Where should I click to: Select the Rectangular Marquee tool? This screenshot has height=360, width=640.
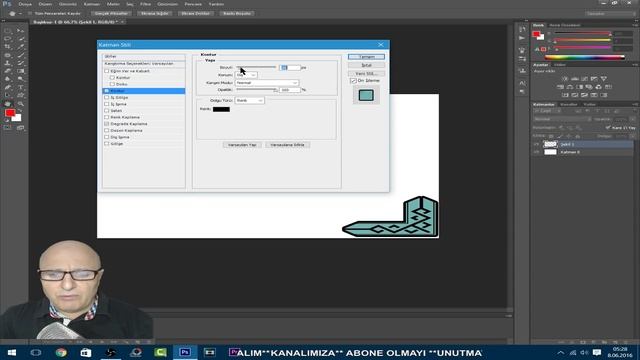(8, 31)
